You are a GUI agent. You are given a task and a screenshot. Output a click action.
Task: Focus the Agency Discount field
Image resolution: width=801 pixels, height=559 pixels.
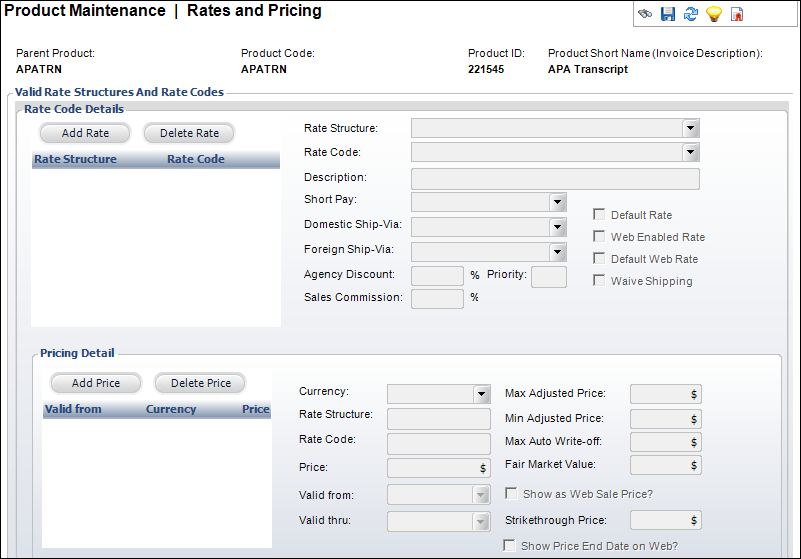(437, 276)
